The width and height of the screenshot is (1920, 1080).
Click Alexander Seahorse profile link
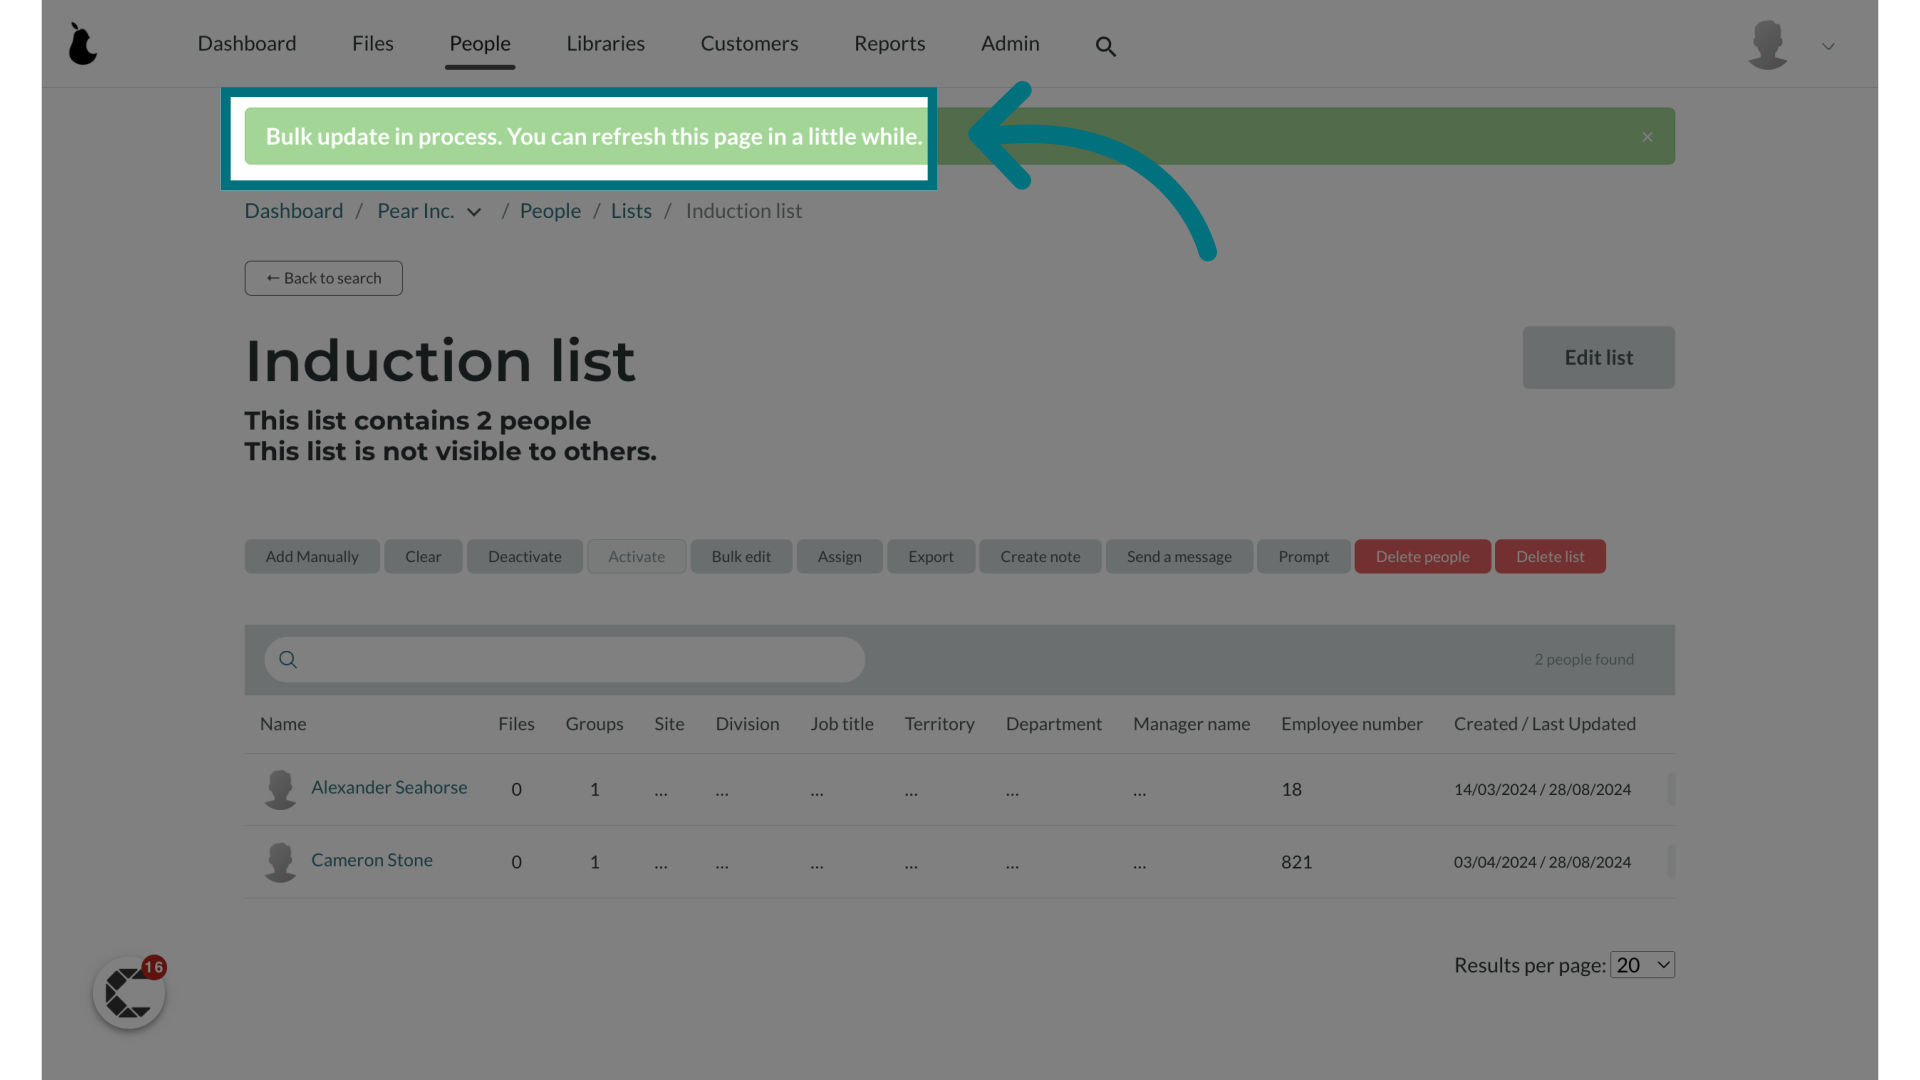(388, 789)
